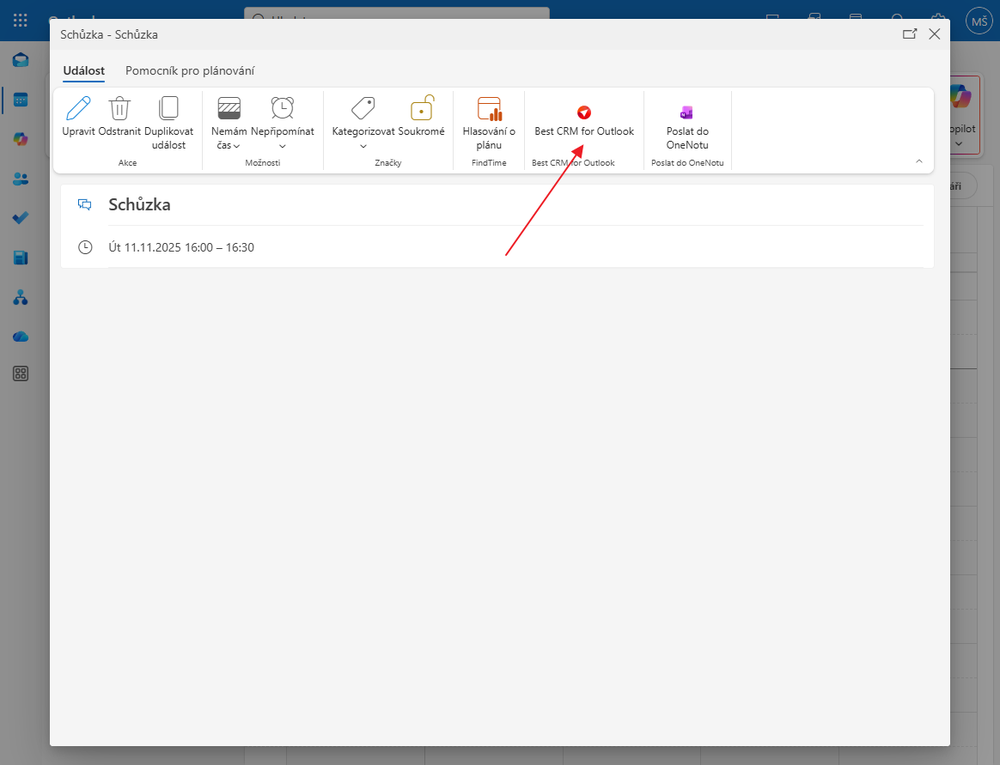Image resolution: width=1000 pixels, height=765 pixels.
Task: Click the Upravit pencil icon
Action: (x=78, y=109)
